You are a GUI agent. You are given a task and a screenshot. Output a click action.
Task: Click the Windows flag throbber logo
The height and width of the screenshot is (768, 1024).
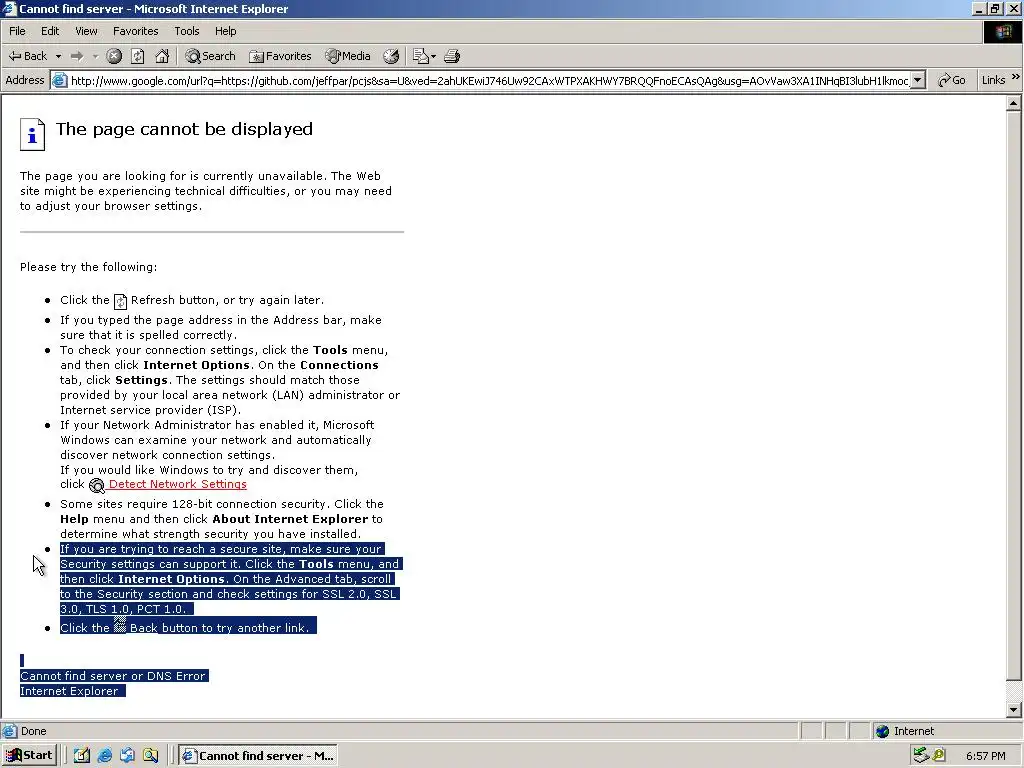click(x=1002, y=32)
